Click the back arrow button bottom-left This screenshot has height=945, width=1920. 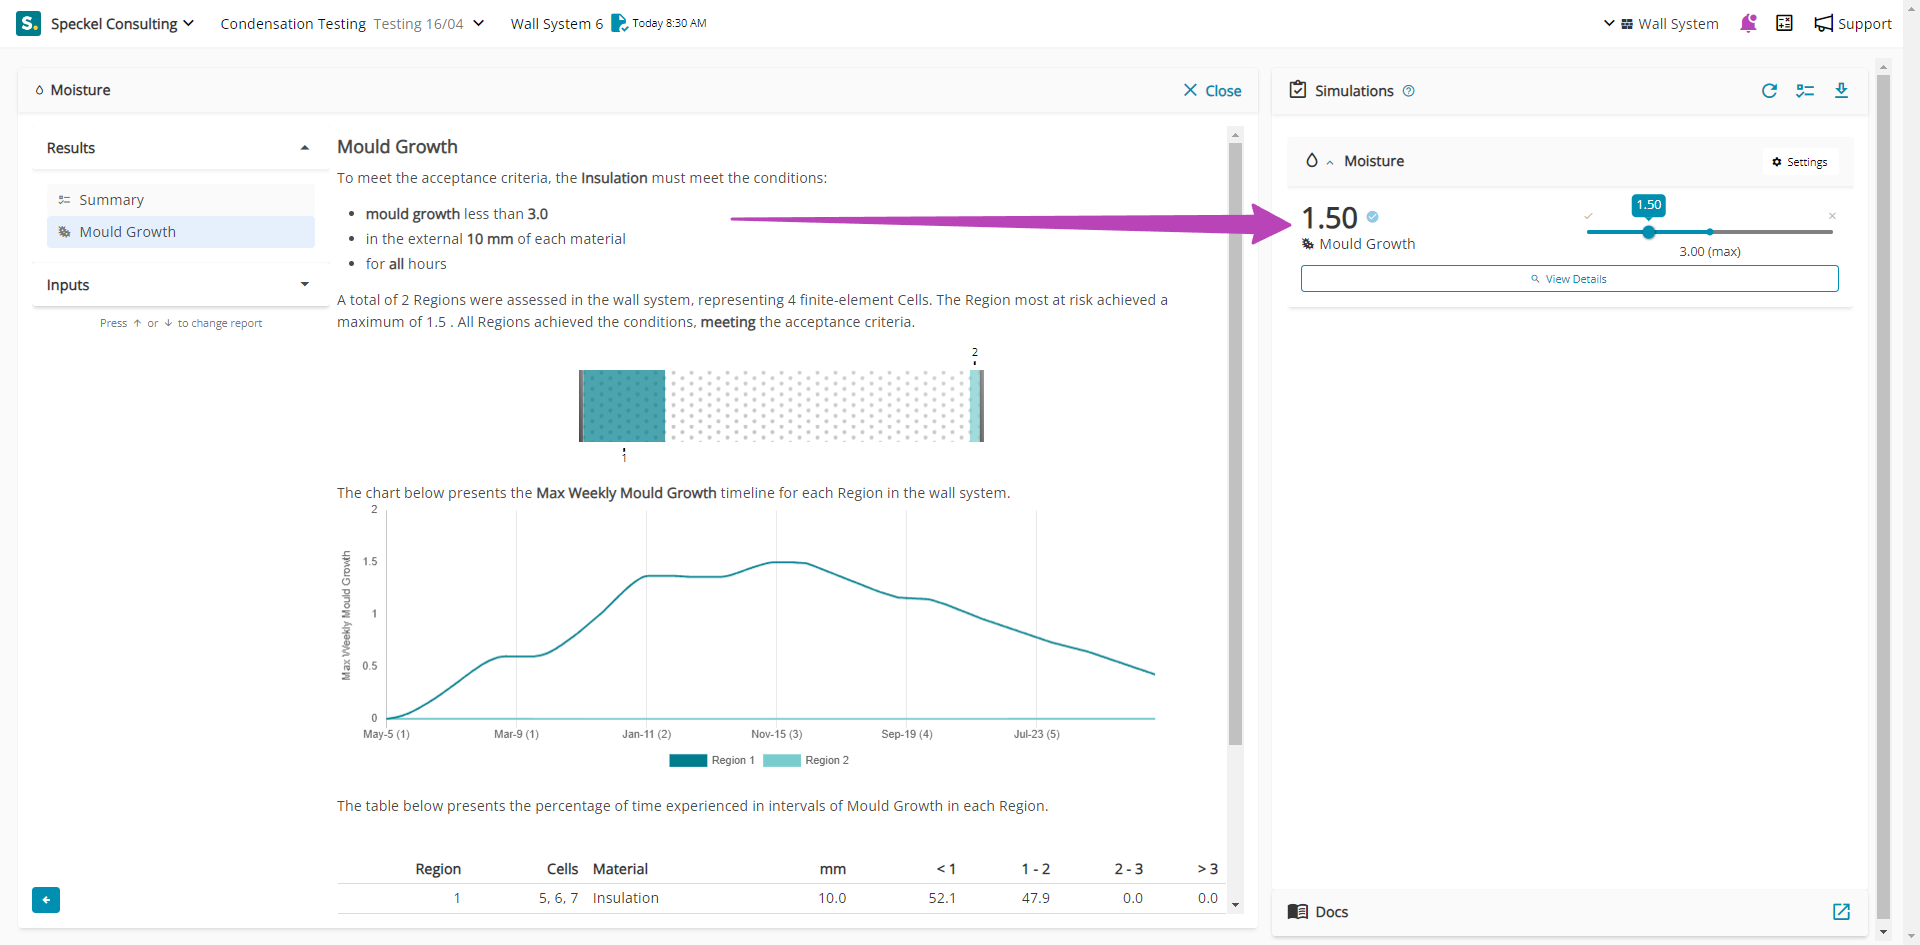point(46,900)
